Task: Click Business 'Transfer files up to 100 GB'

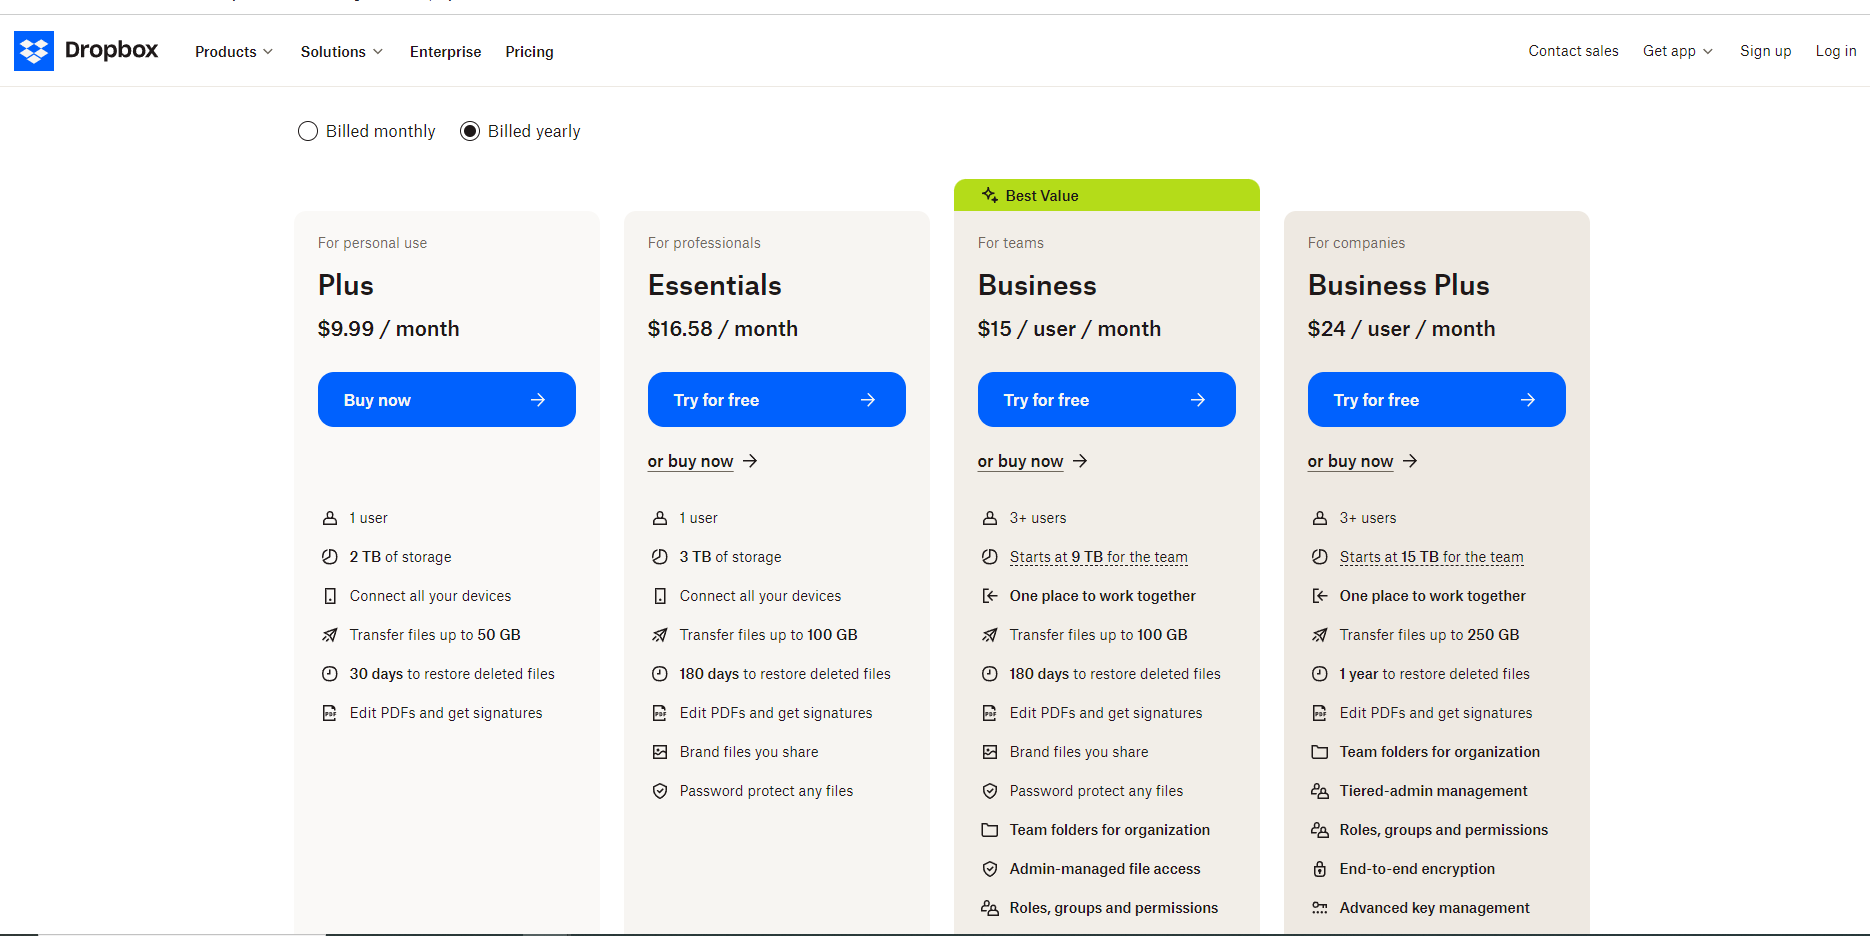Action: tap(1099, 635)
